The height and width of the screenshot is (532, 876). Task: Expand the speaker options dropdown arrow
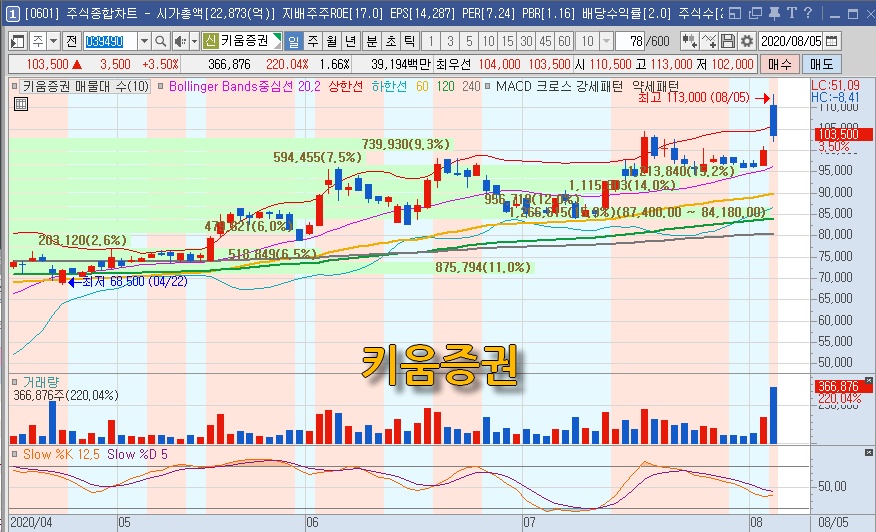194,41
